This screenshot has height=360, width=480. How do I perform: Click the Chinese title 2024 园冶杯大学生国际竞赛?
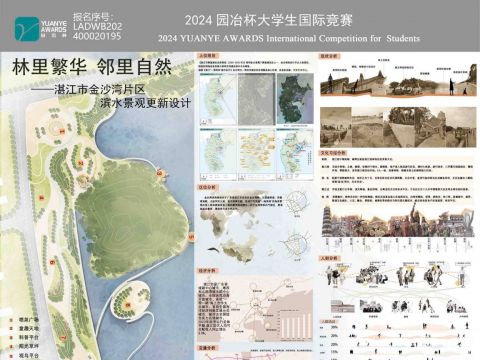pyautogui.click(x=269, y=20)
